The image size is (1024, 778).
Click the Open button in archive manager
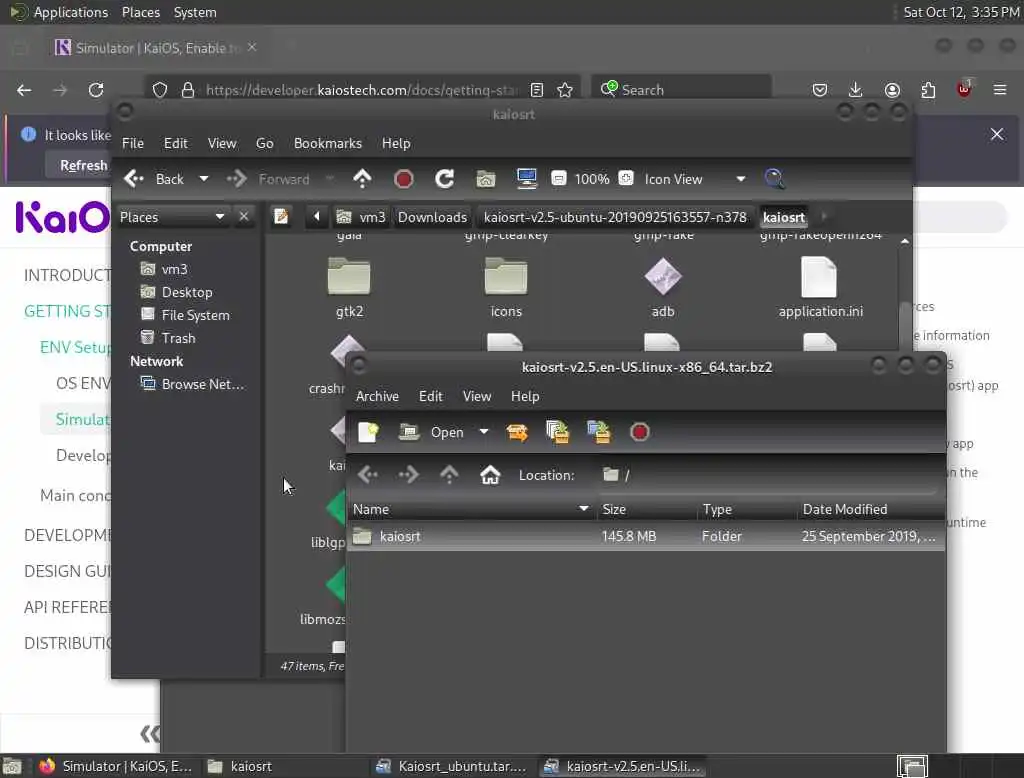point(432,432)
